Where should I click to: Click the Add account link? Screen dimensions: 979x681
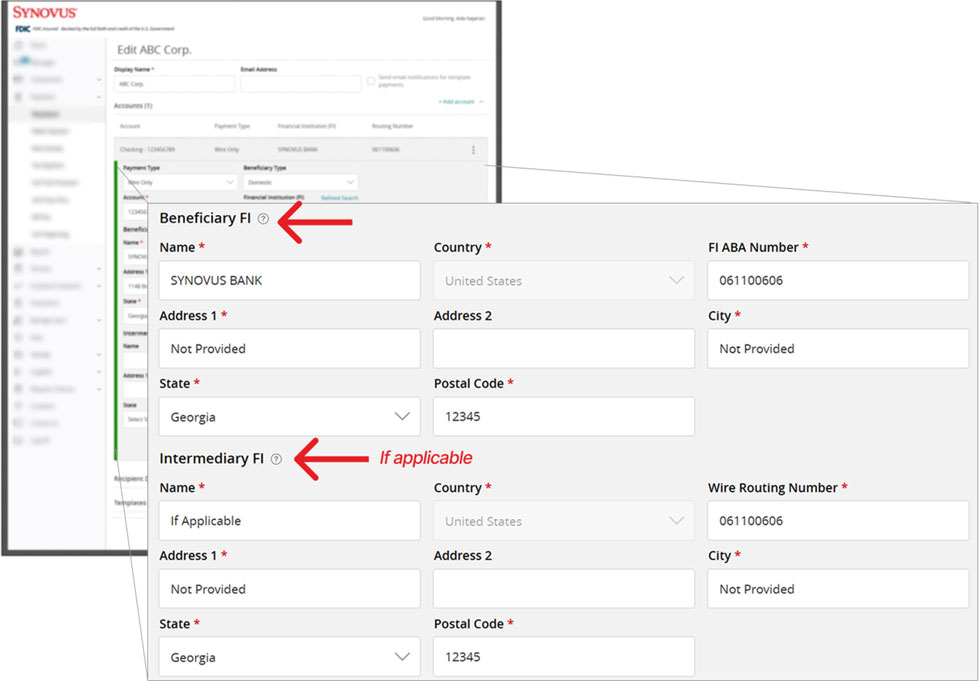click(x=456, y=102)
